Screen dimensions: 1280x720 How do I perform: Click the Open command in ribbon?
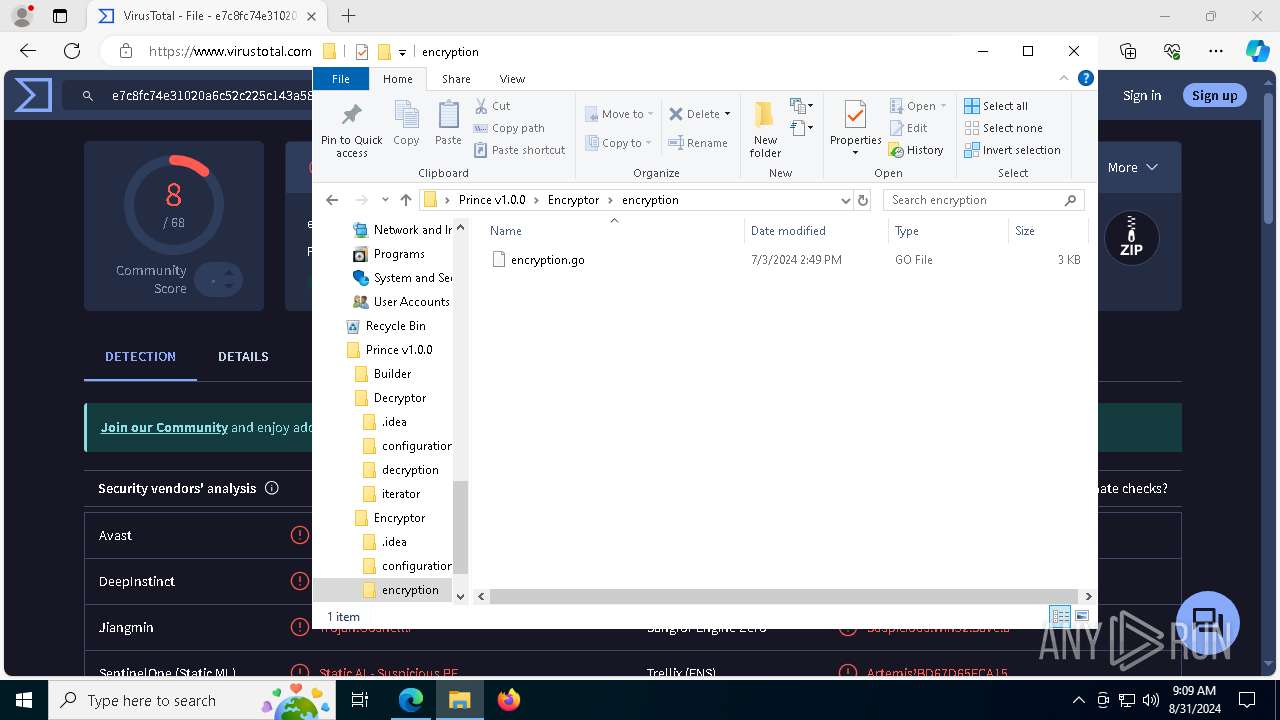click(913, 106)
